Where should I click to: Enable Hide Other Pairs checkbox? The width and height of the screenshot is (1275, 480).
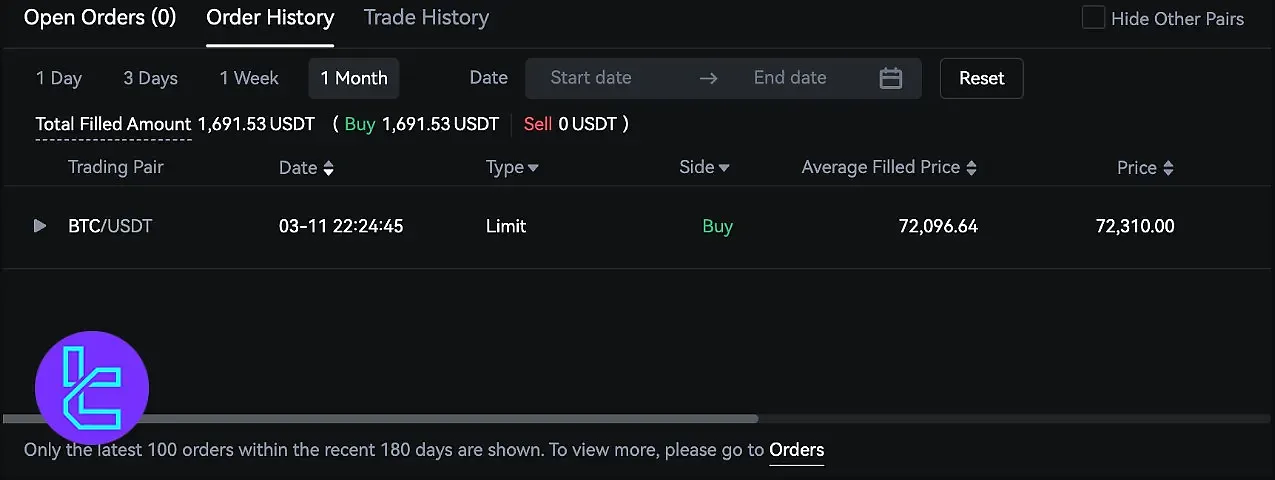[1094, 18]
